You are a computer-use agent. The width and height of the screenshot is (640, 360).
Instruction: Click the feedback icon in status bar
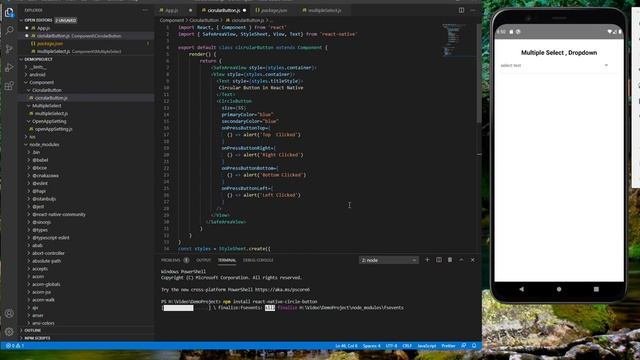coord(464,346)
